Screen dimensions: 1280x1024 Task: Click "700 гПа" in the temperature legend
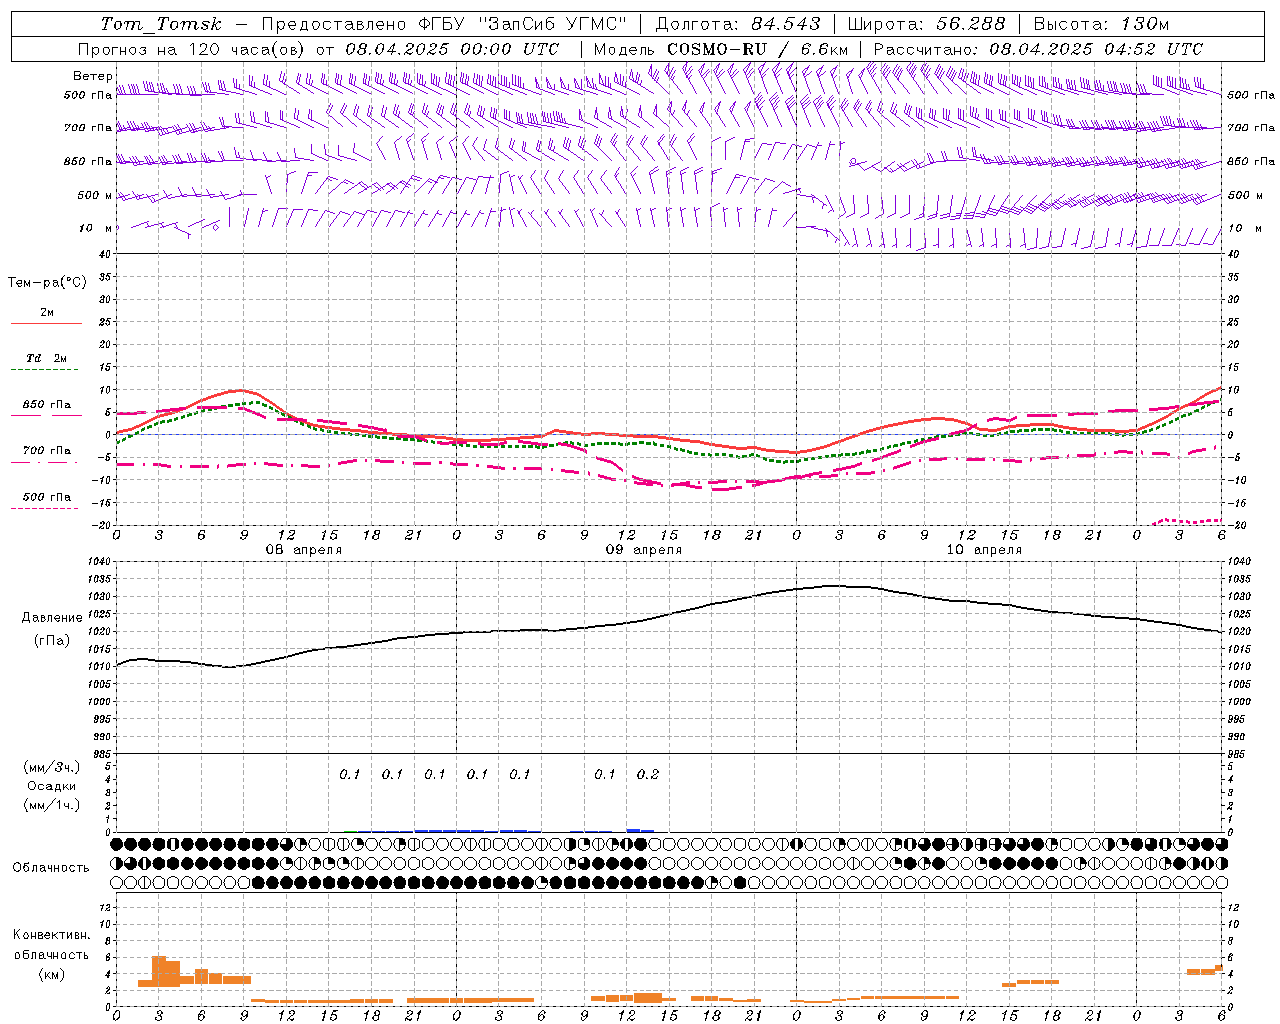pyautogui.click(x=46, y=450)
